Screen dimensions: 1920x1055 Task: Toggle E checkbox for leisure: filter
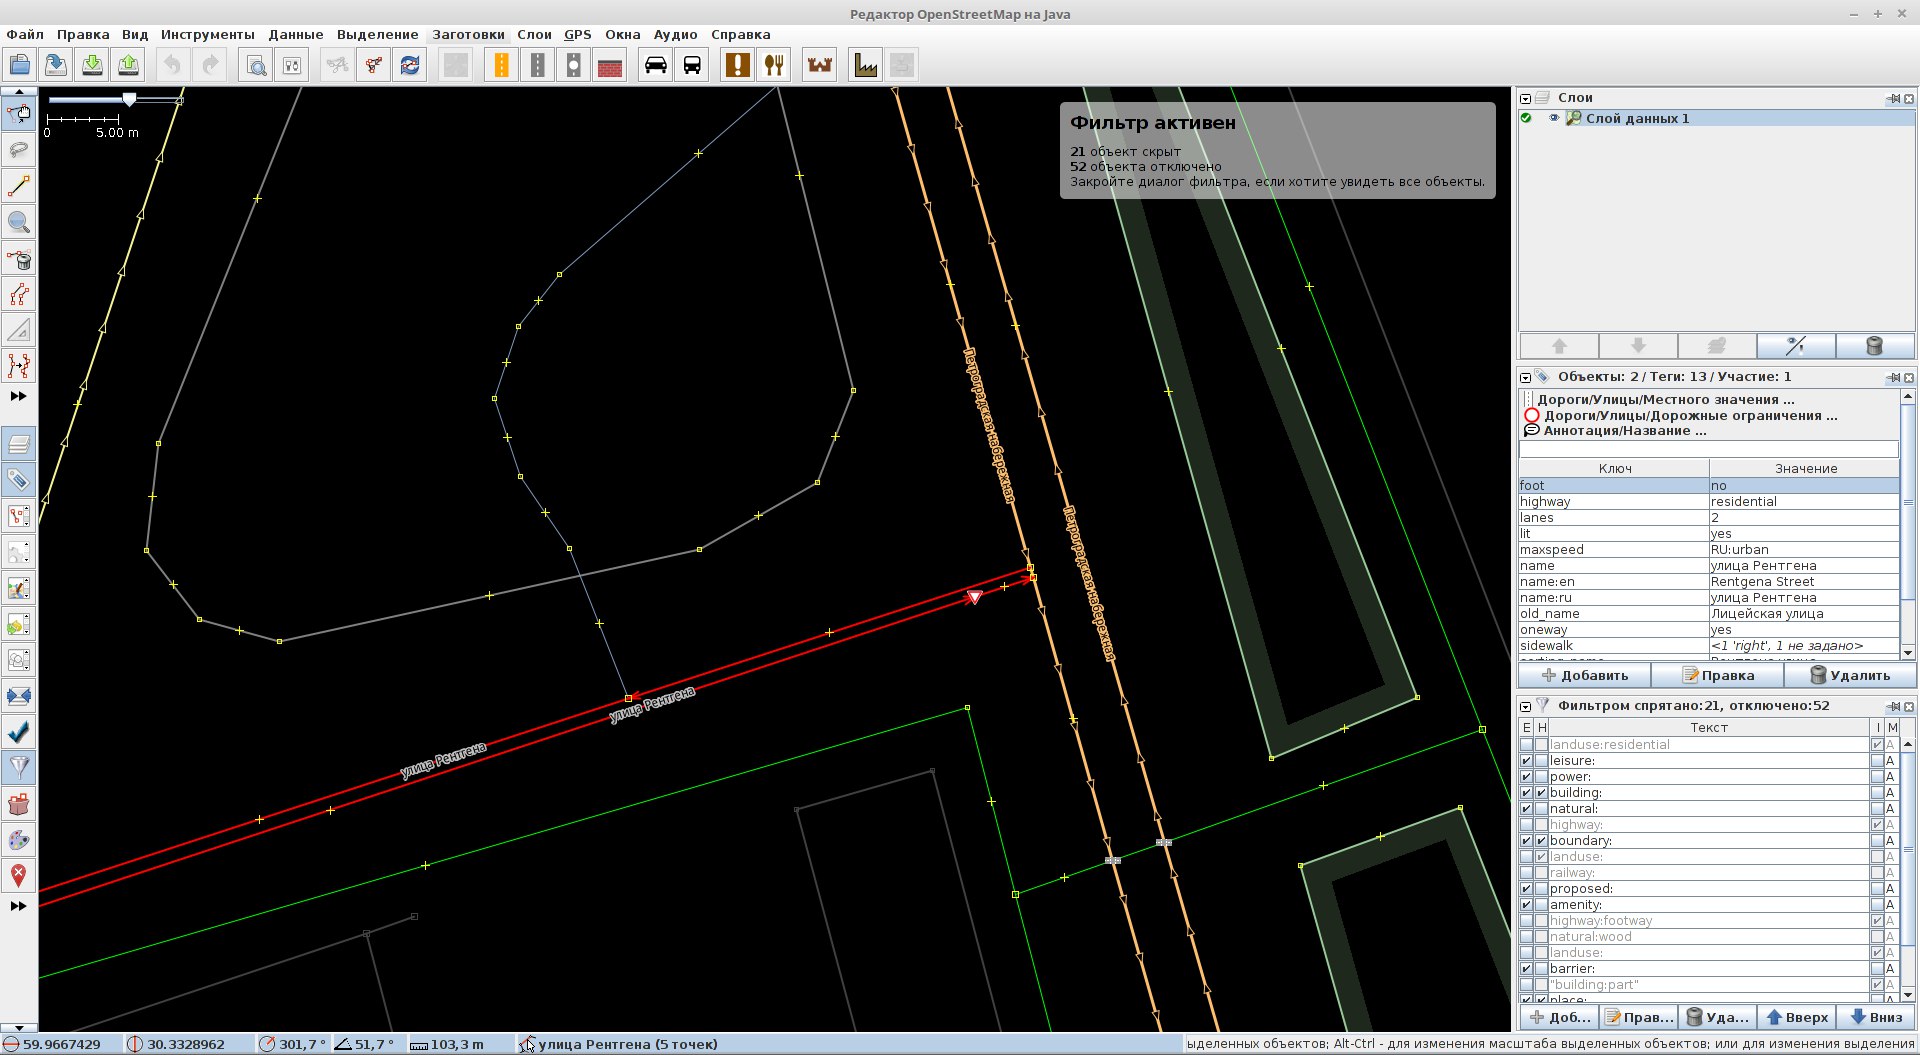(1526, 761)
